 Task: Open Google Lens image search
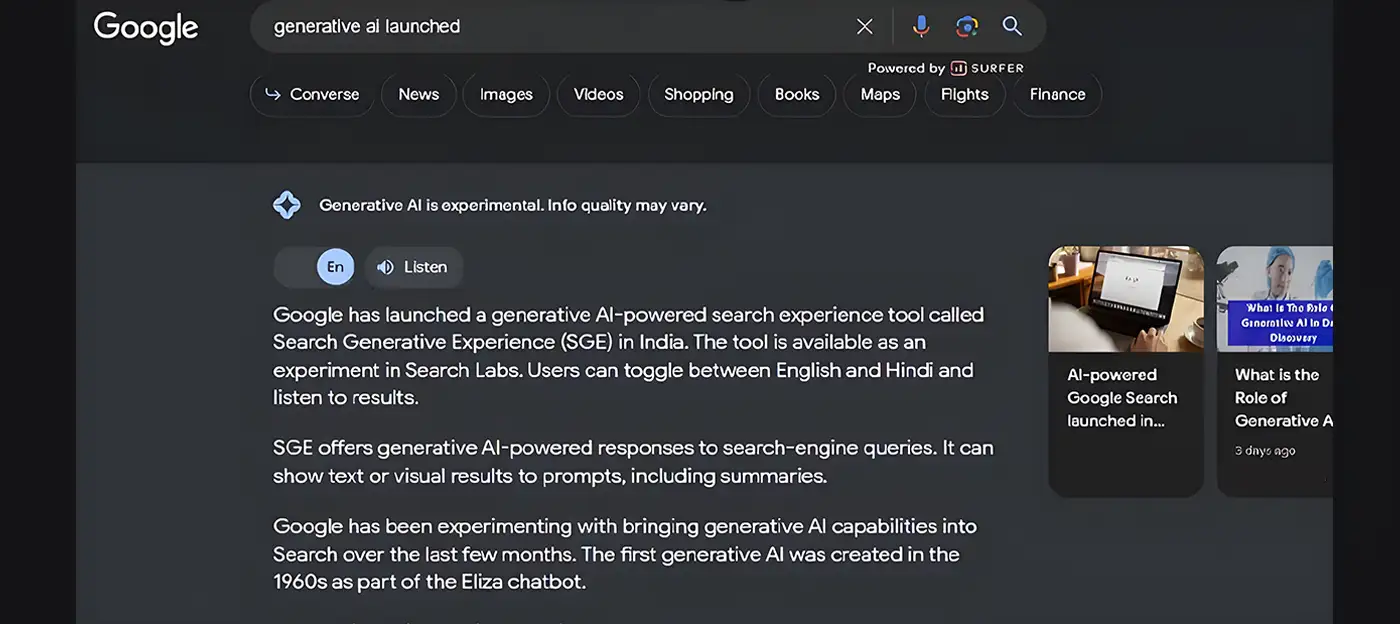click(x=966, y=26)
